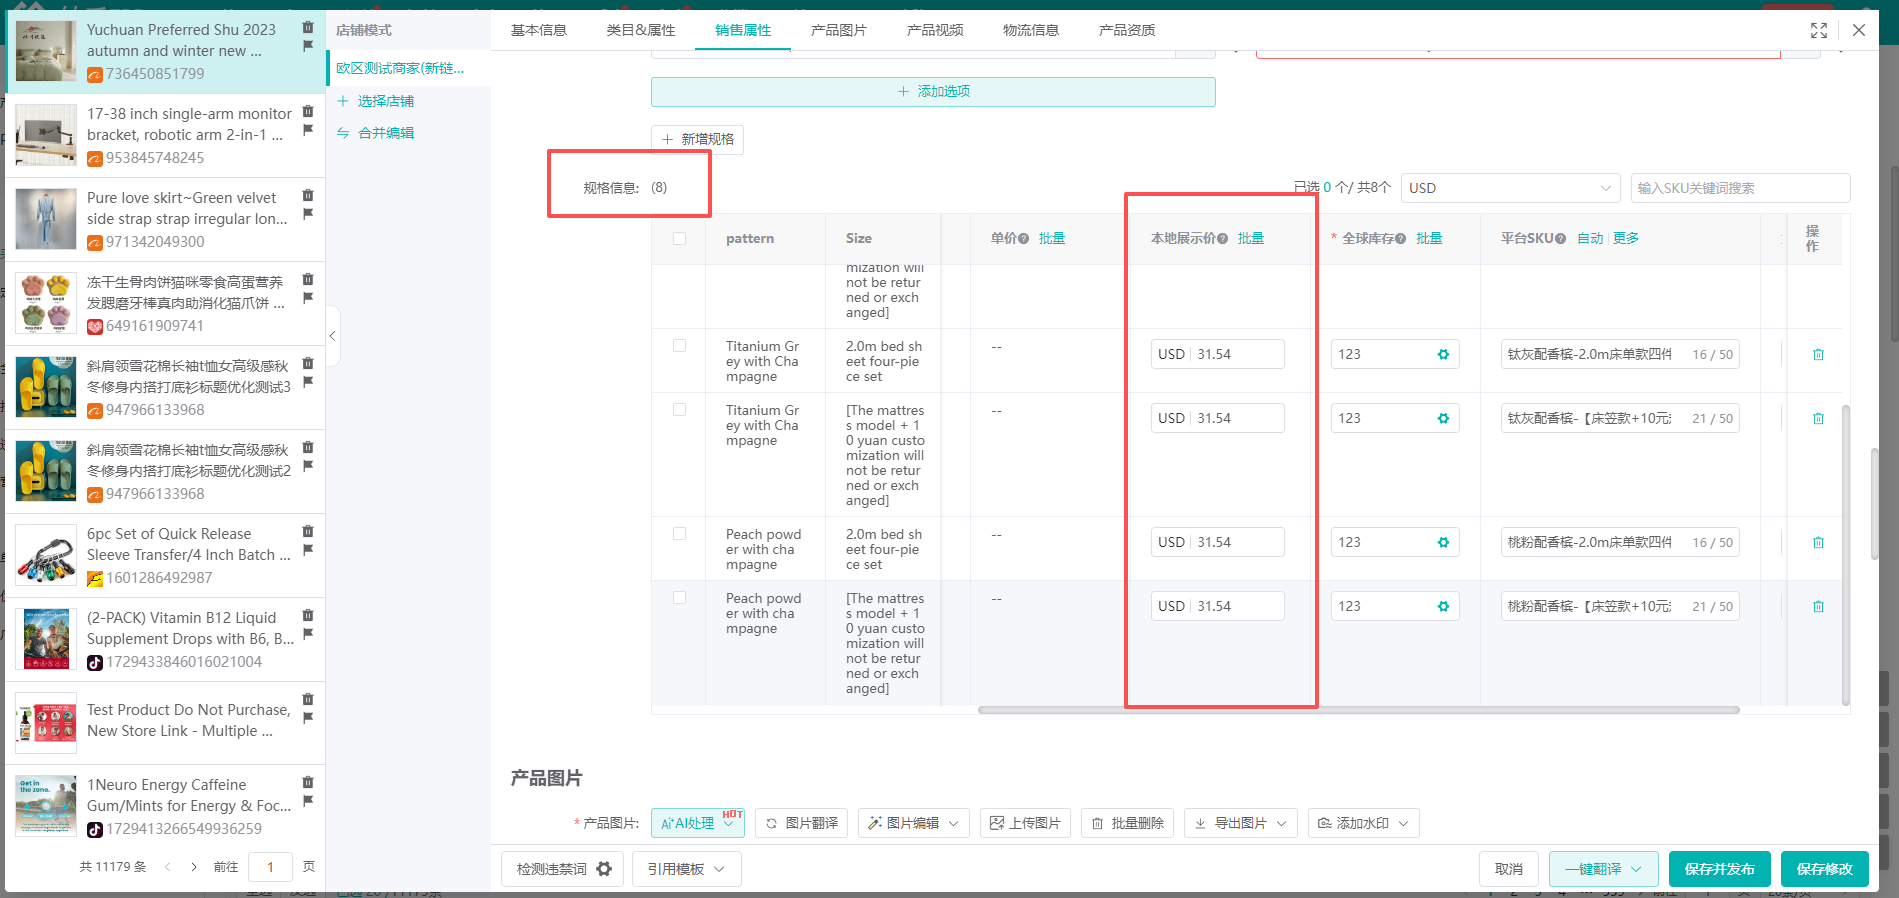Switch to the 基本信息 tab
The height and width of the screenshot is (898, 1899).
click(539, 30)
